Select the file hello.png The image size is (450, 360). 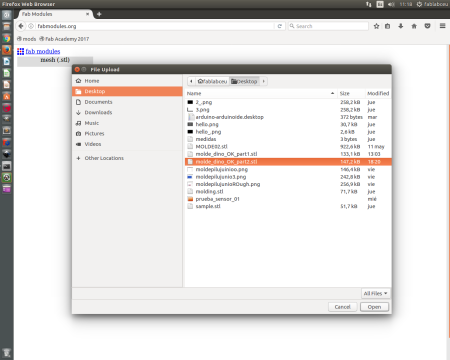pos(288,124)
